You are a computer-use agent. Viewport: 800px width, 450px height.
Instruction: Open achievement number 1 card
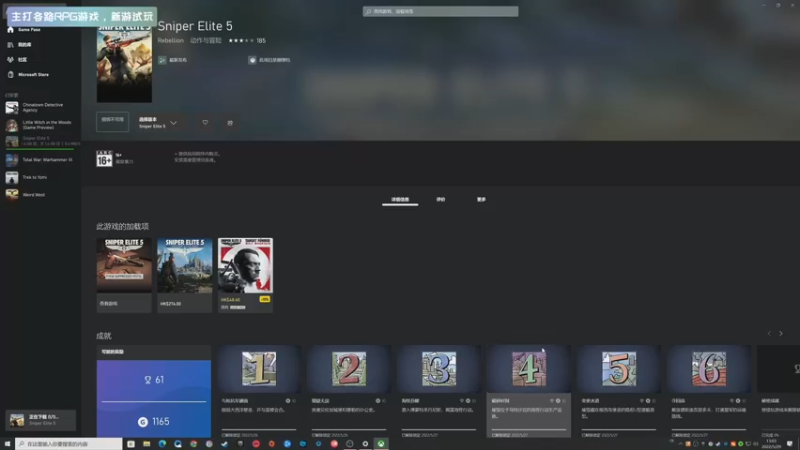(259, 391)
